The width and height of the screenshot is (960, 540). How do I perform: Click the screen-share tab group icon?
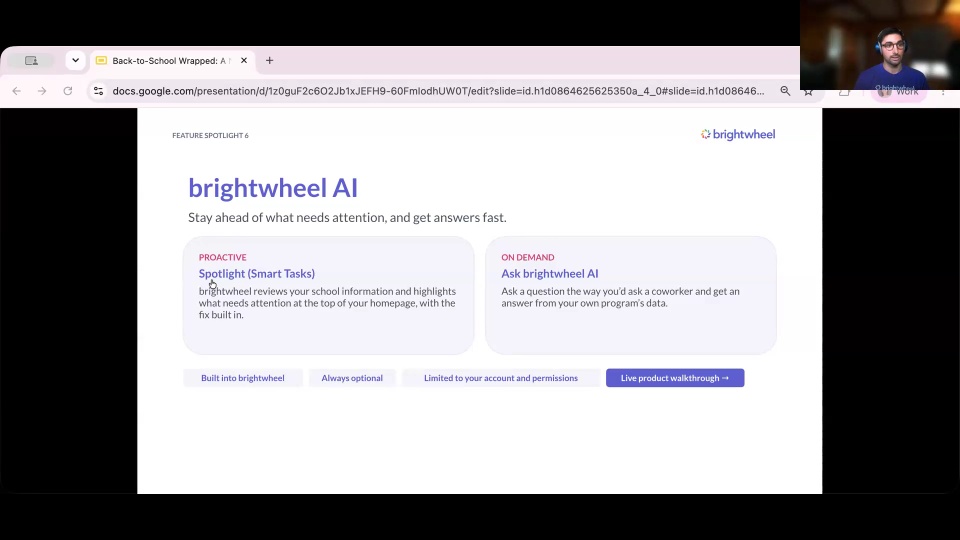(x=31, y=61)
